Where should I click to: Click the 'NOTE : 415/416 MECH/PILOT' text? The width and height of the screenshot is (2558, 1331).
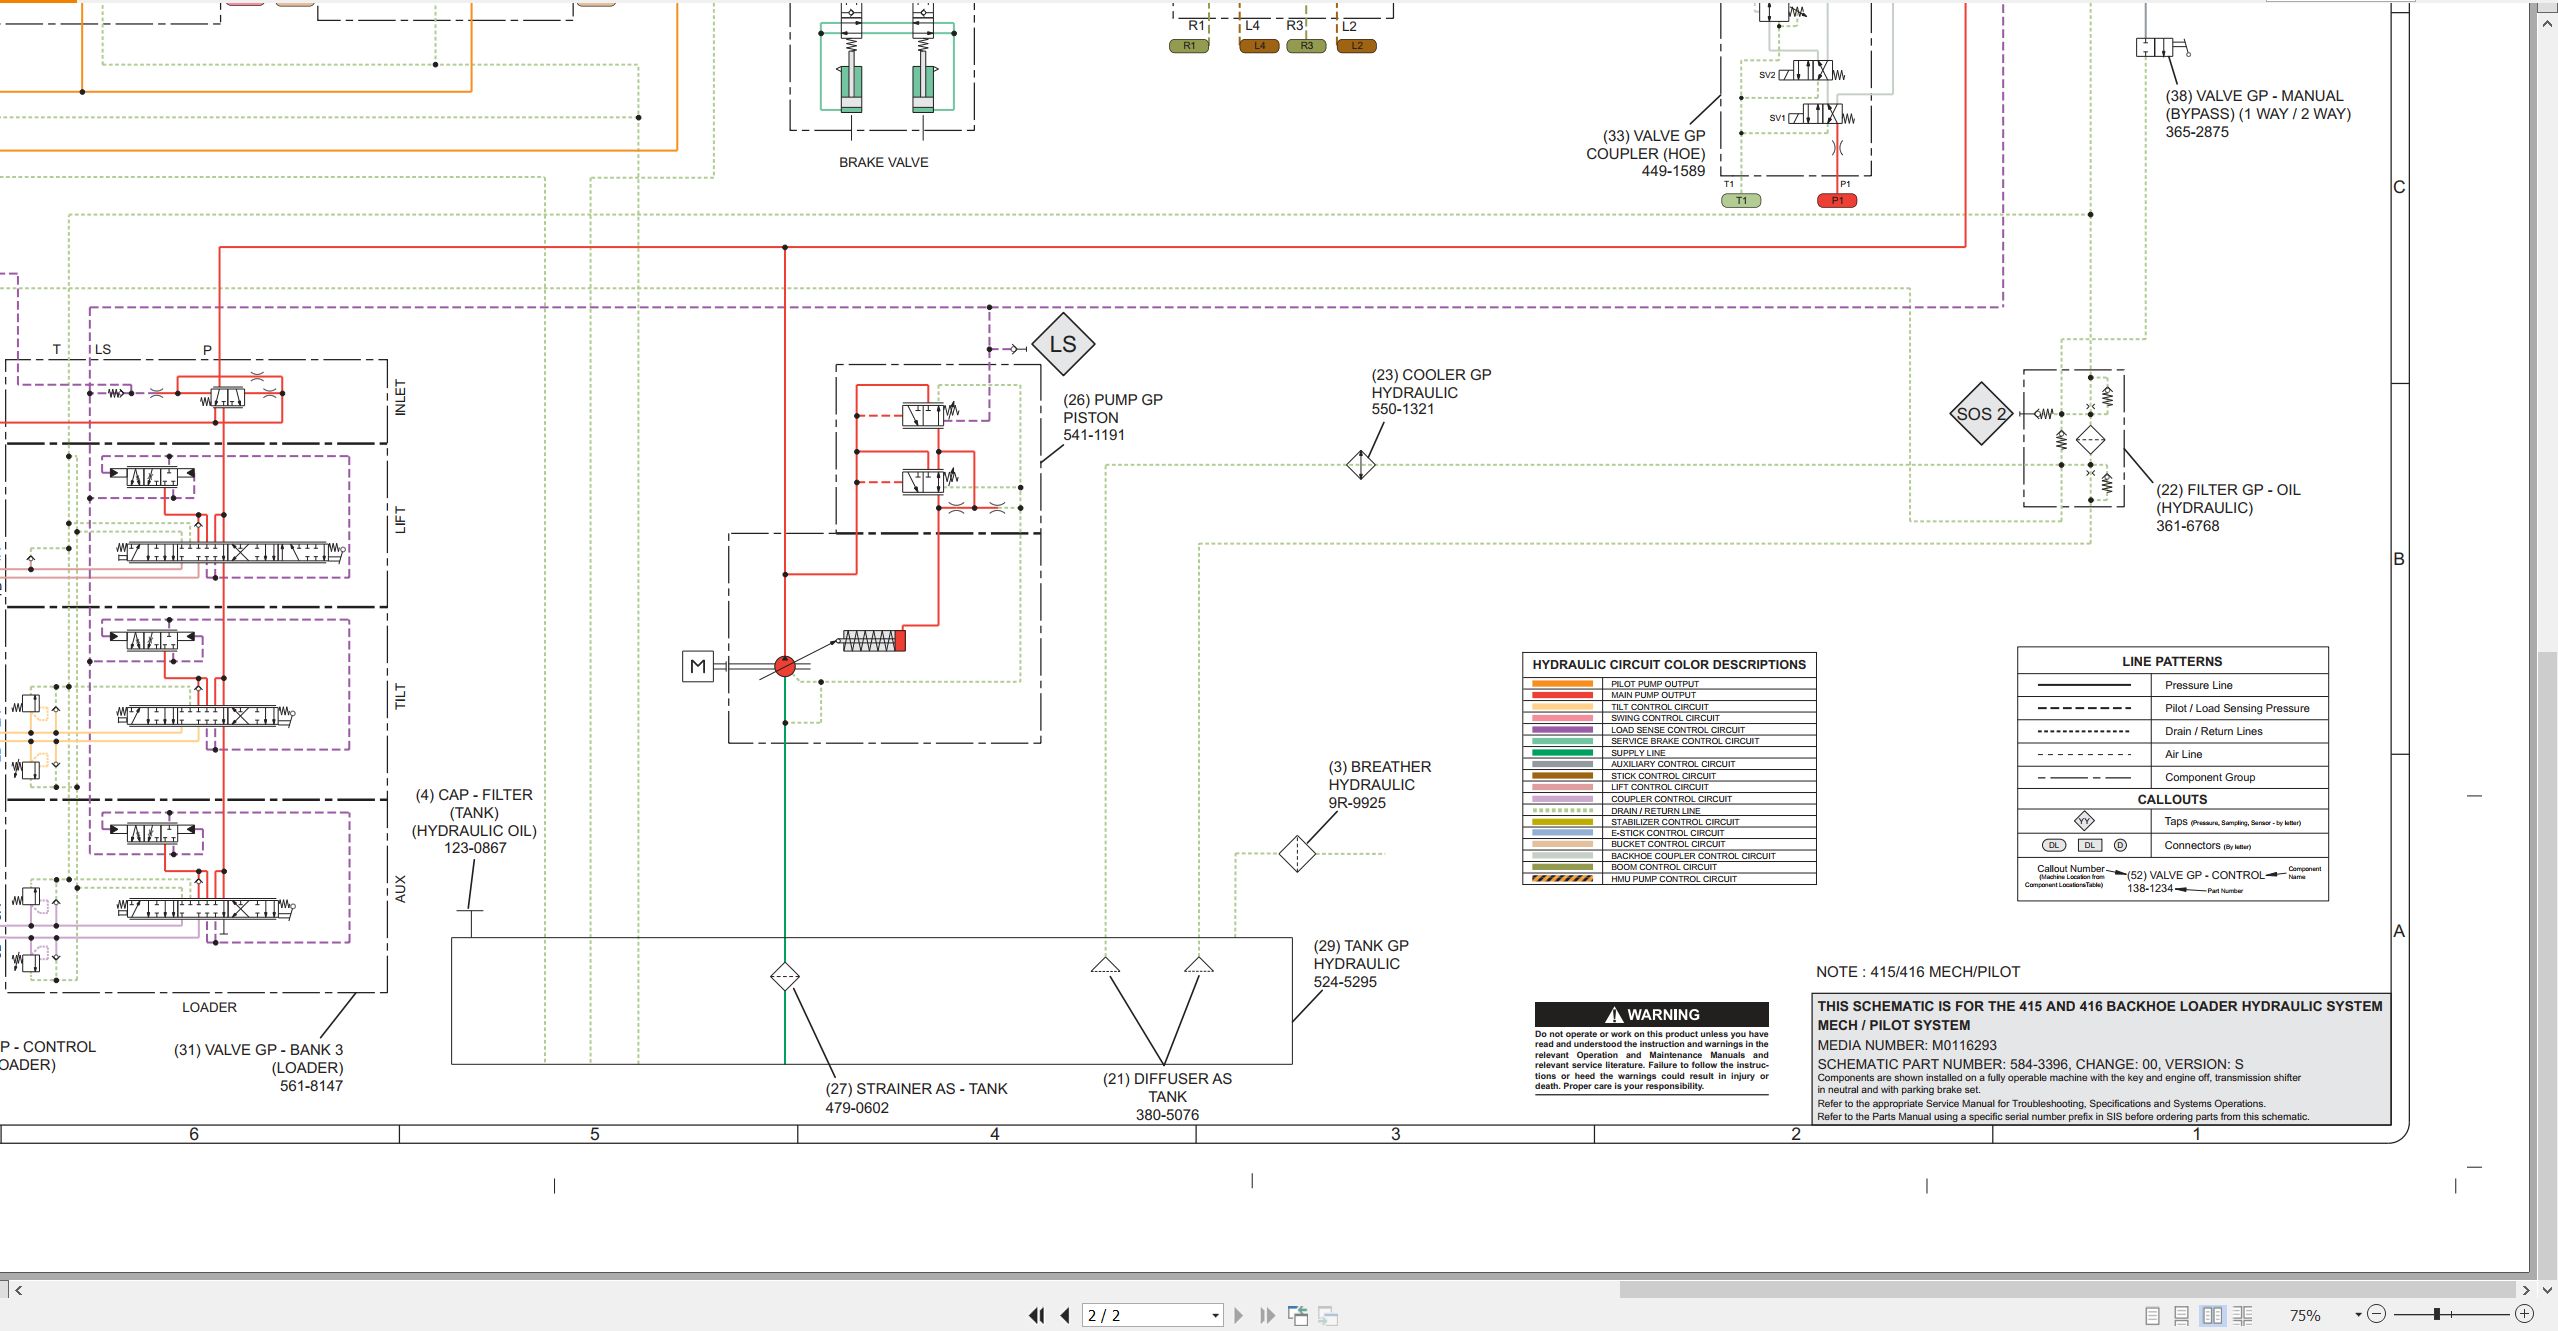(1918, 972)
